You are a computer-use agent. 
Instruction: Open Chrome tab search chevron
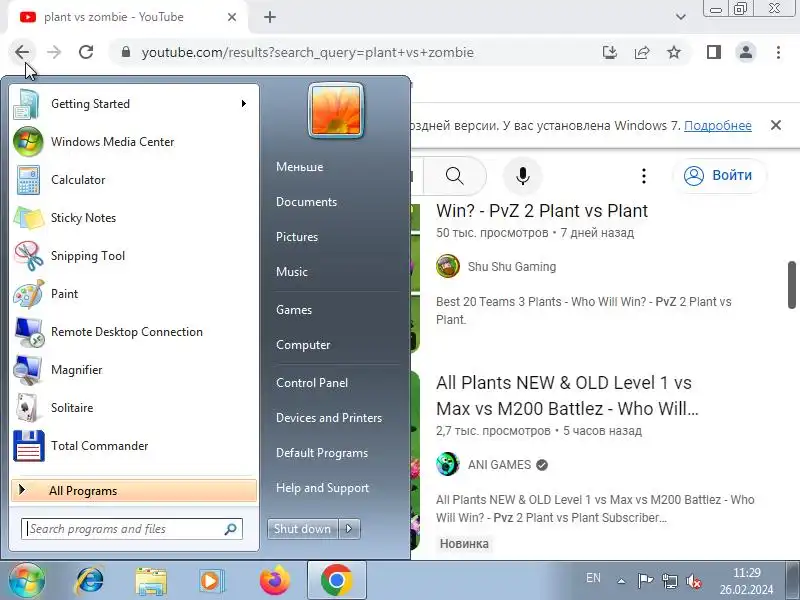pyautogui.click(x=681, y=17)
